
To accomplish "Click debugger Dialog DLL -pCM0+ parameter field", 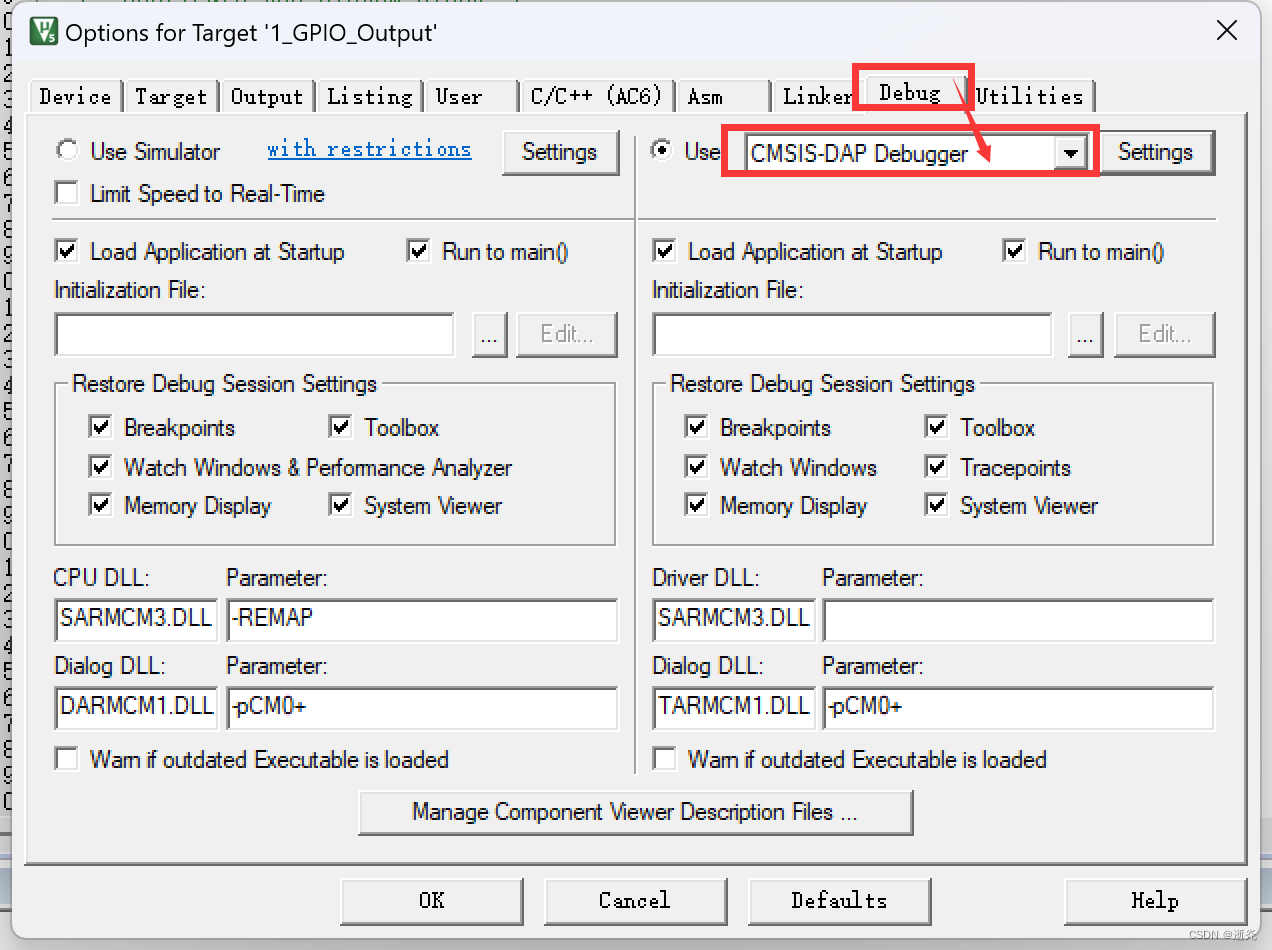I will 1018,707.
